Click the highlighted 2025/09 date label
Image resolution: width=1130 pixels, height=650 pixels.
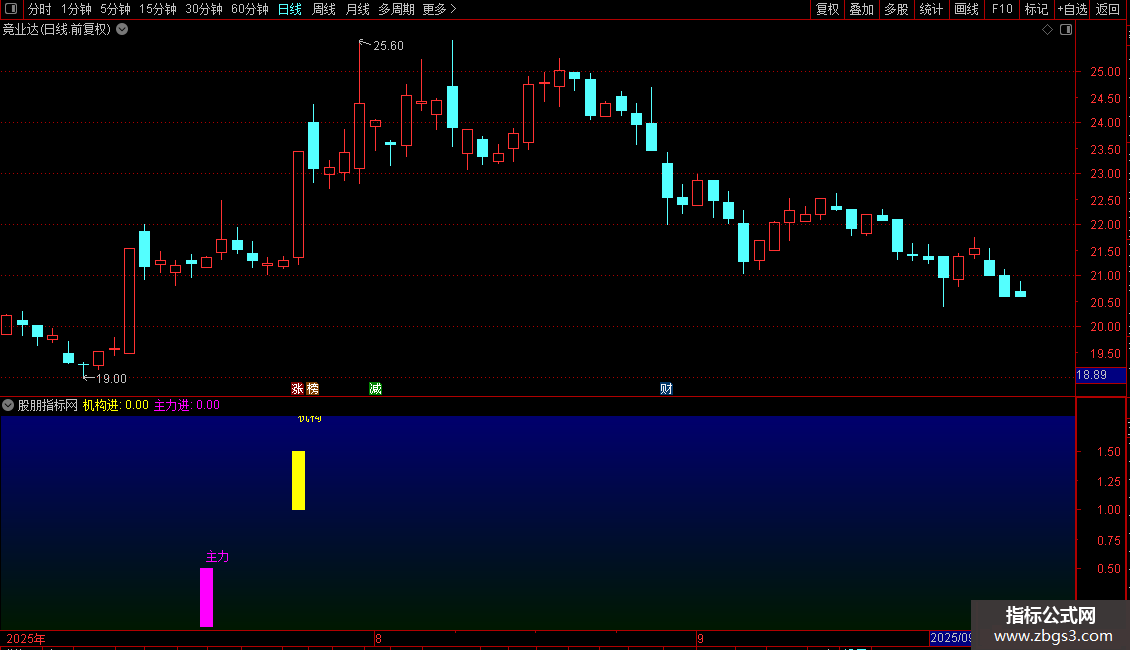951,638
